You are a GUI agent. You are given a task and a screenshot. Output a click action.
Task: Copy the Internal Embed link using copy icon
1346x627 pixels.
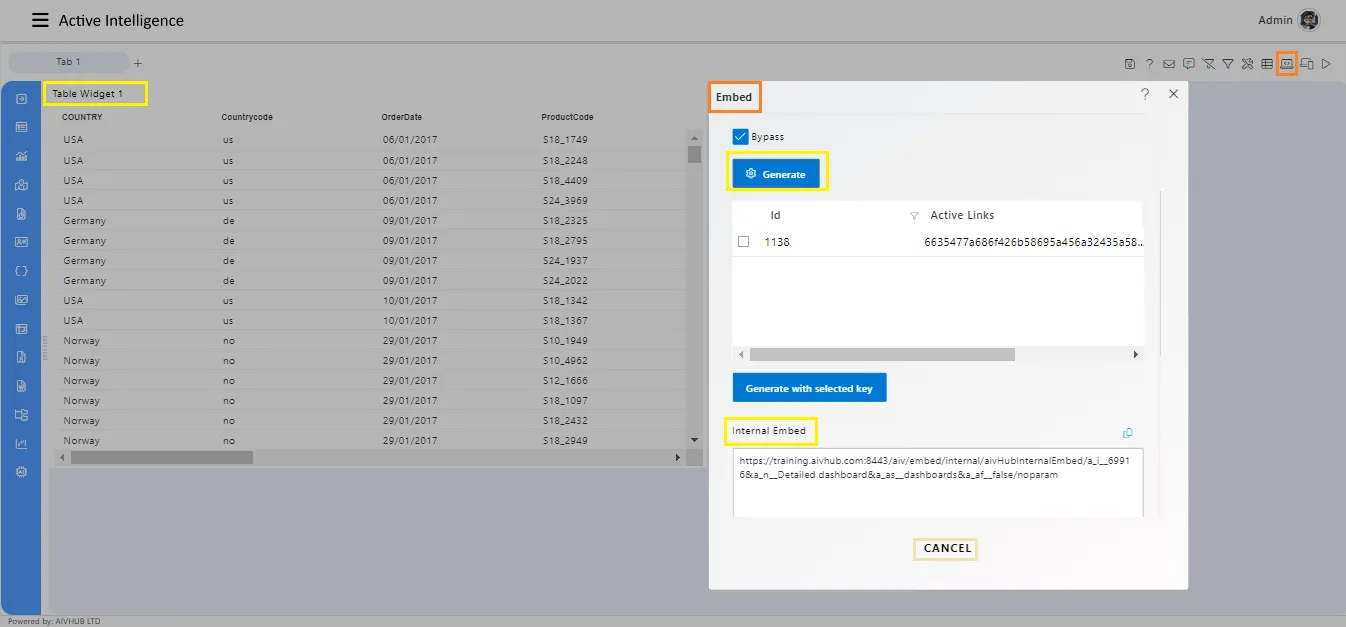(1128, 432)
